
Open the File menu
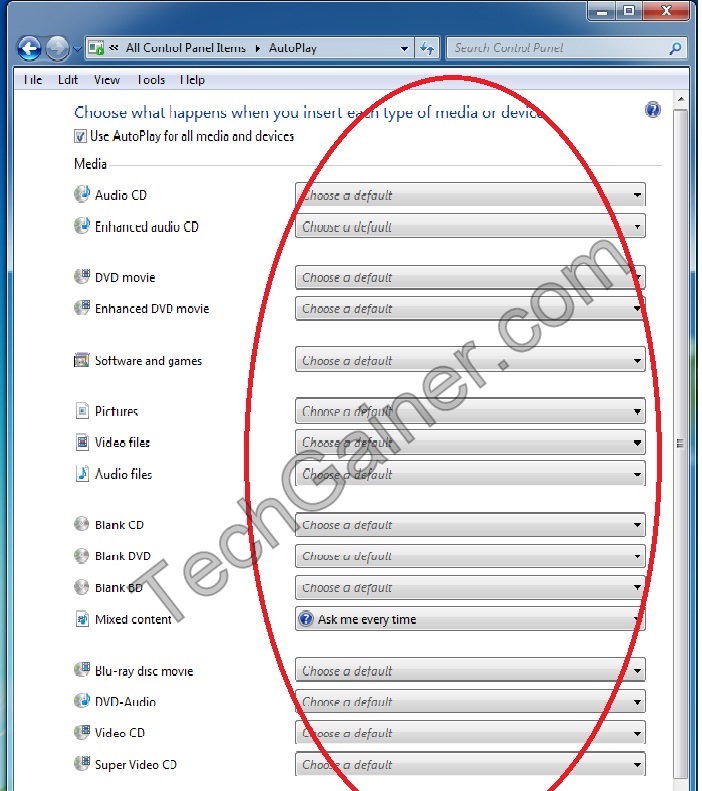pyautogui.click(x=32, y=80)
